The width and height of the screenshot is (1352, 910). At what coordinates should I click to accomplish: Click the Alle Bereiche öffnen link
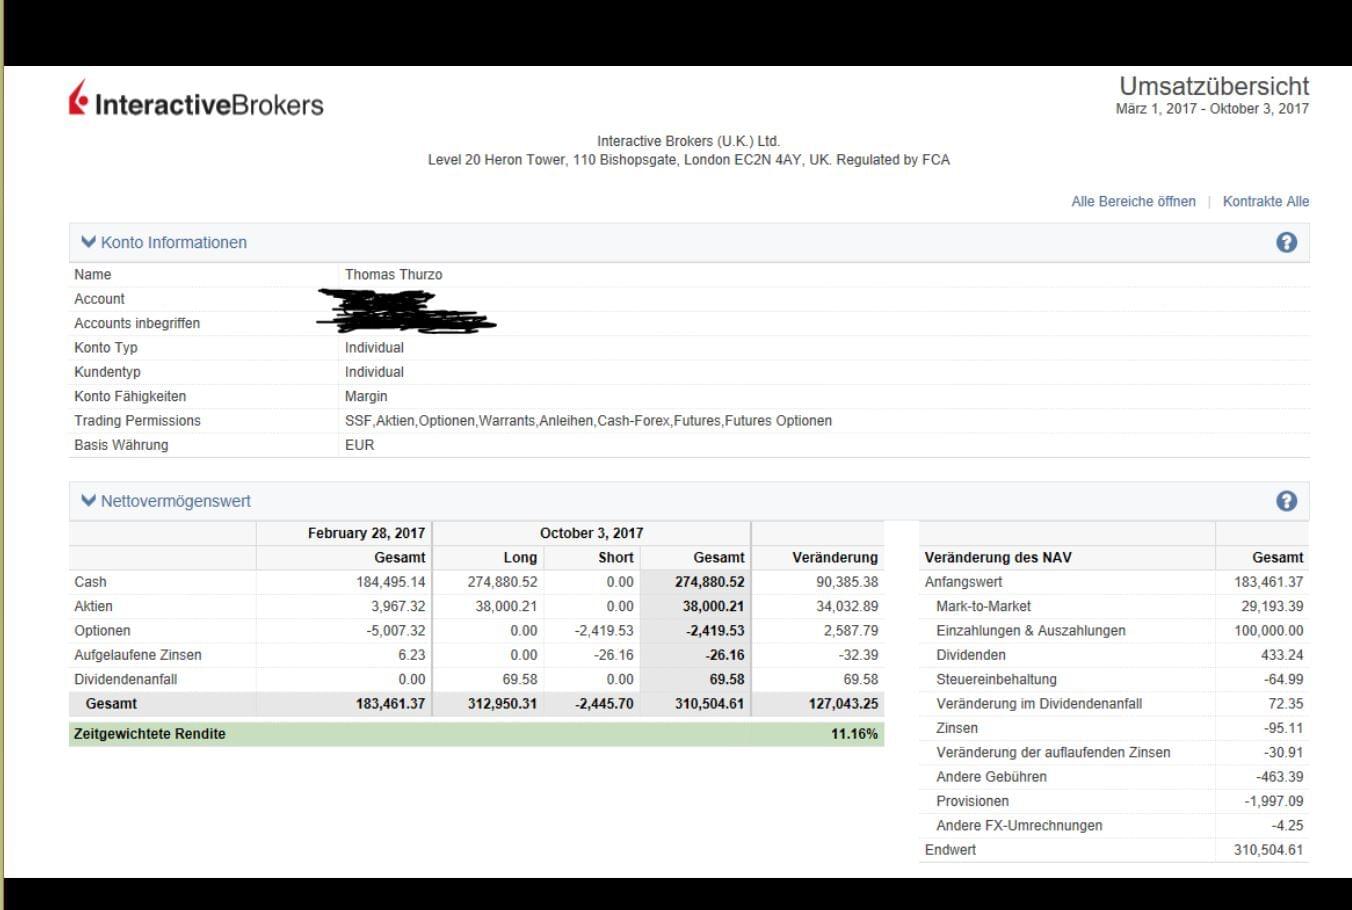[x=1133, y=201]
